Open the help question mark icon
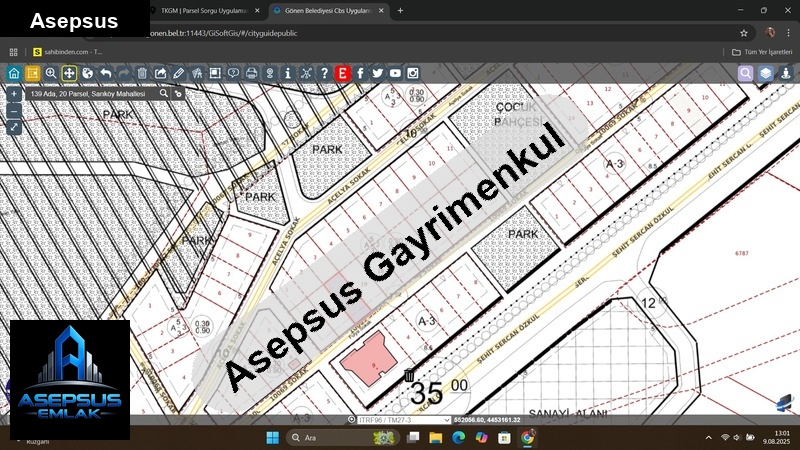The height and width of the screenshot is (450, 800). 324,73
